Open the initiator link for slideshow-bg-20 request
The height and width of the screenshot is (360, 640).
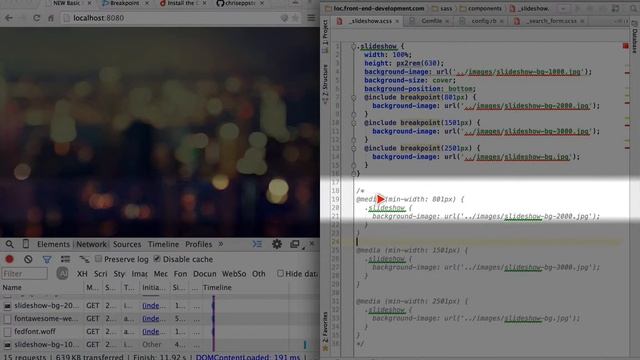(x=153, y=305)
